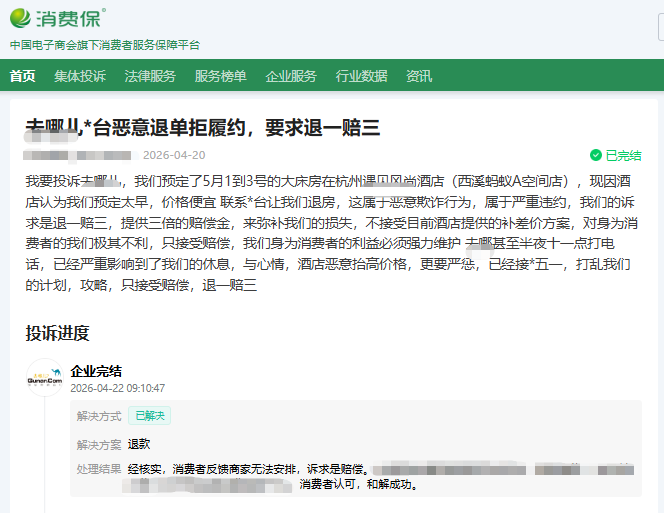
Task: Open the 集体投诉 menu item
Action: tap(80, 76)
